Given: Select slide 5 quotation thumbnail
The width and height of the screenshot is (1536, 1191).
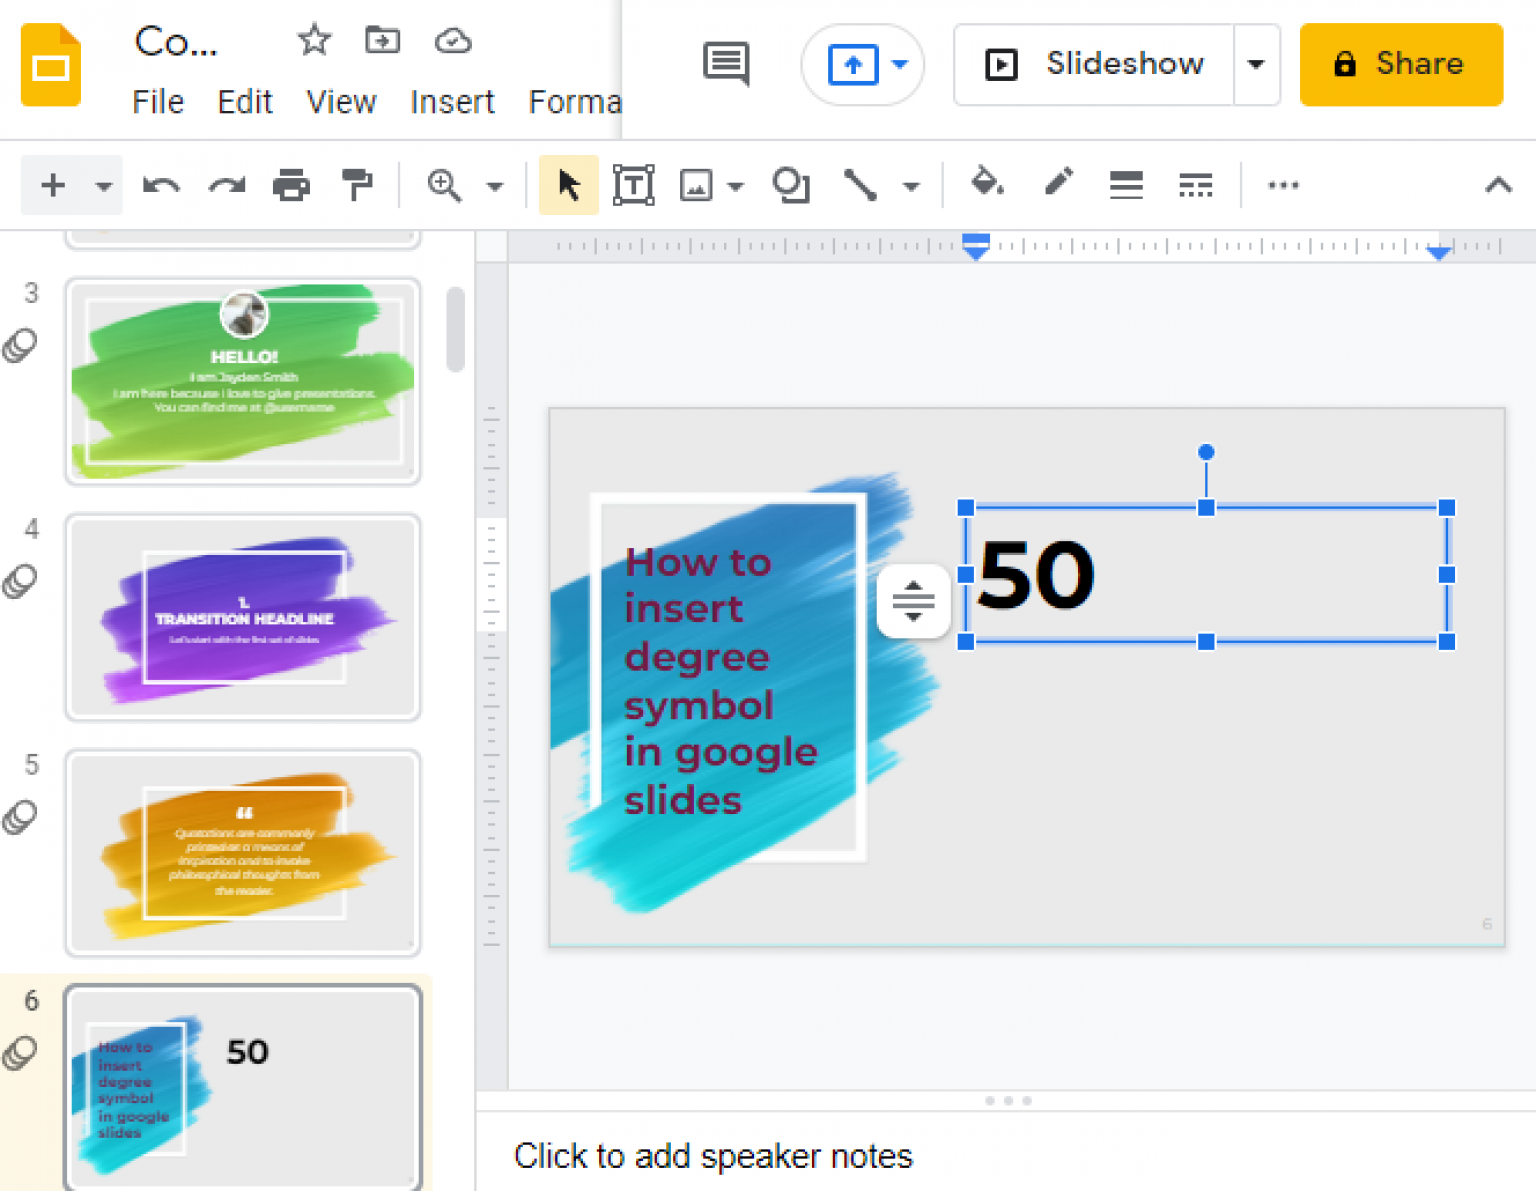Looking at the screenshot, I should click(x=243, y=853).
